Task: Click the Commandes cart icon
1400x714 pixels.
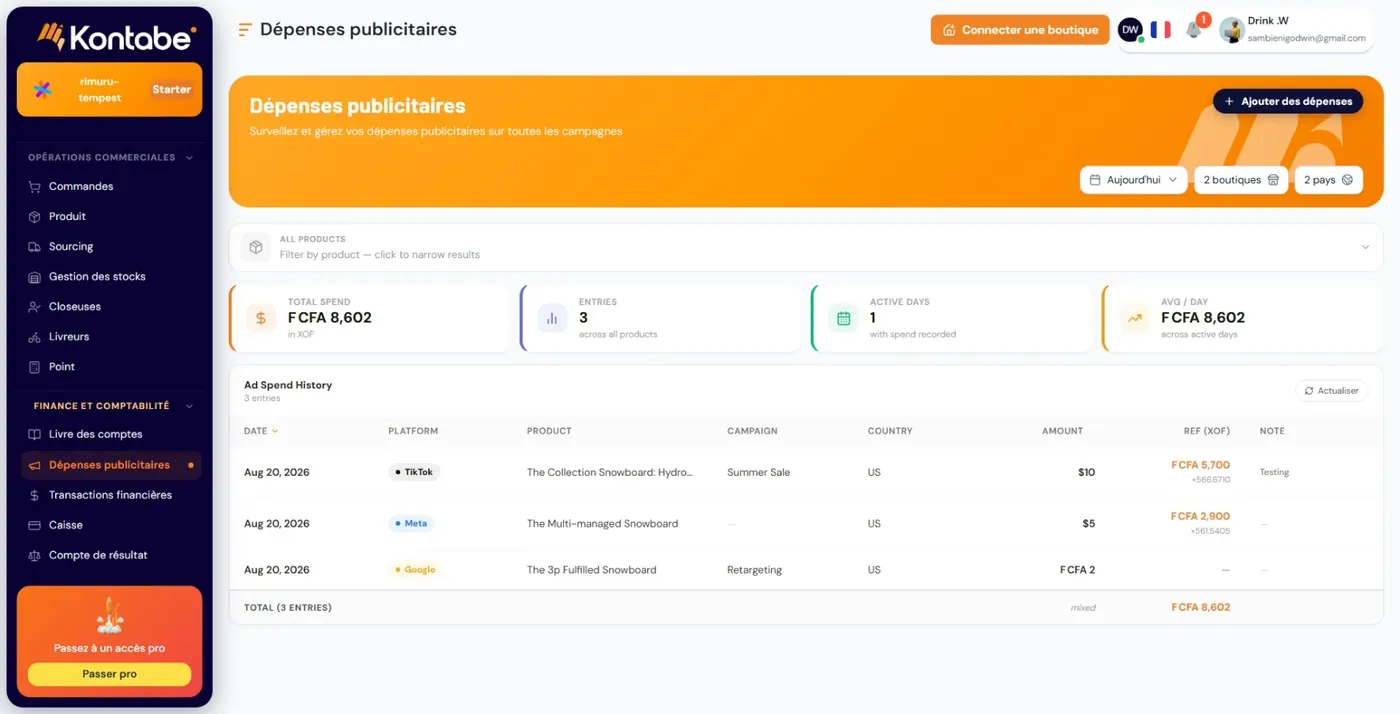Action: click(35, 187)
